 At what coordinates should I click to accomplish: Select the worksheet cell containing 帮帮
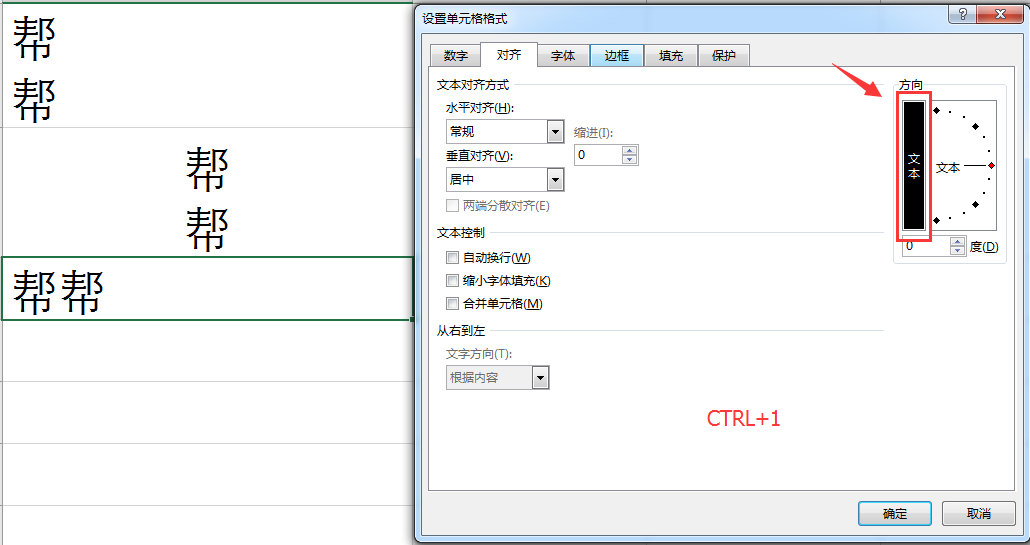click(207, 288)
